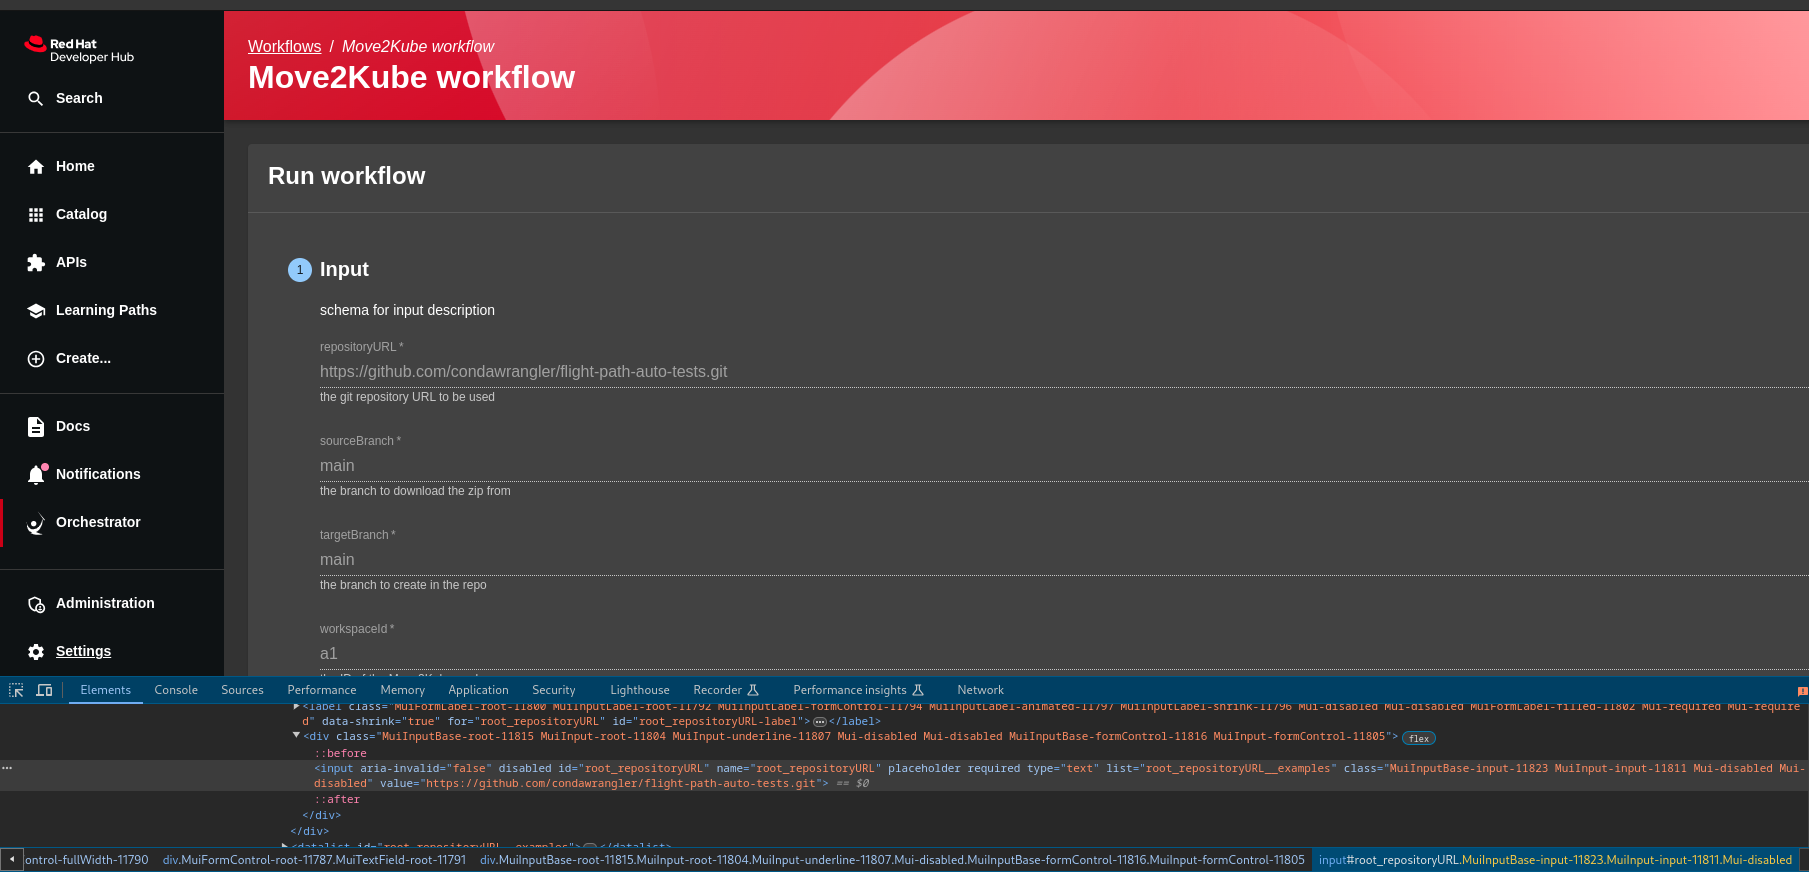This screenshot has width=1809, height=872.
Task: Select the ::before pseudo-element row
Action: click(341, 754)
